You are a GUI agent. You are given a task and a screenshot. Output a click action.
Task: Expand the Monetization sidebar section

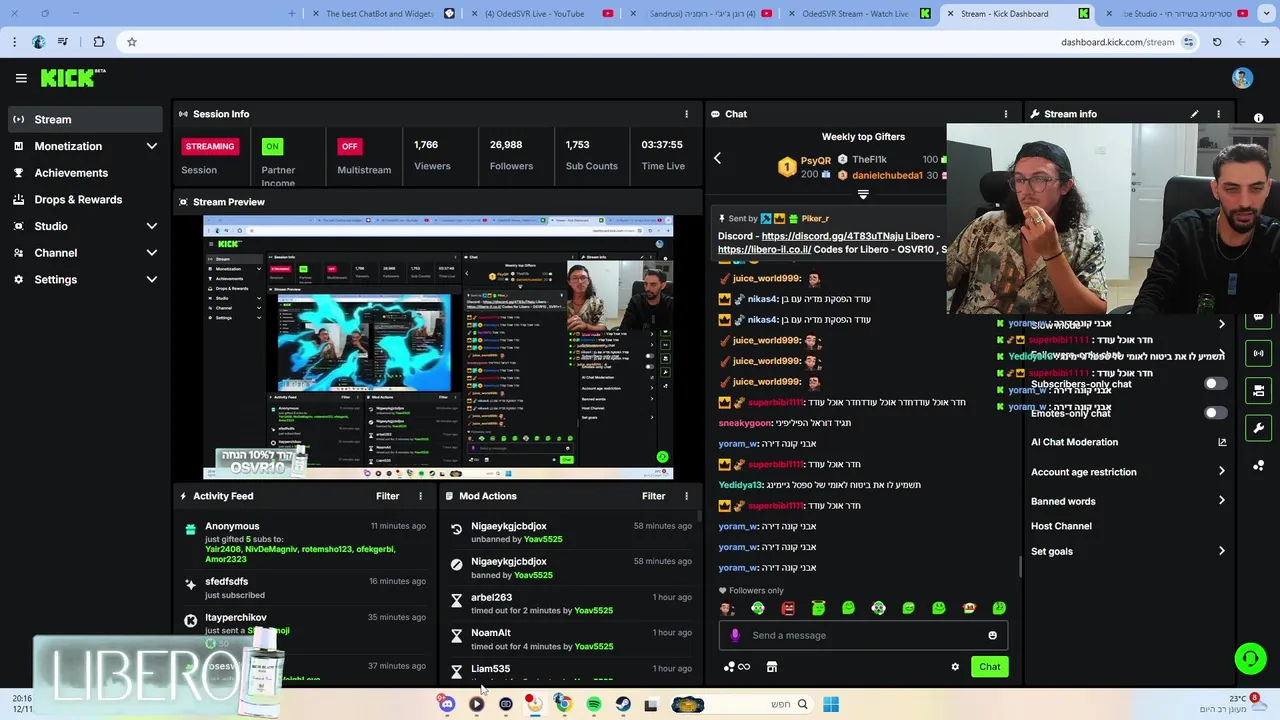click(x=151, y=146)
